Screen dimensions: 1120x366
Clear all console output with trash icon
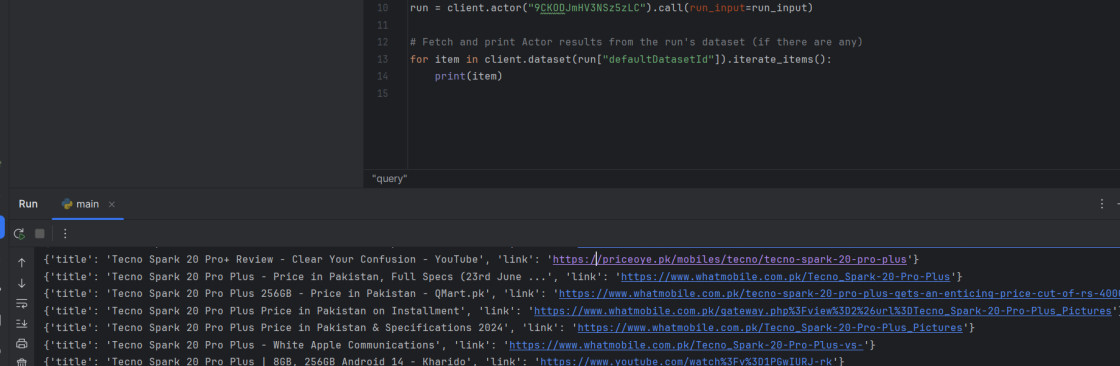[x=21, y=362]
